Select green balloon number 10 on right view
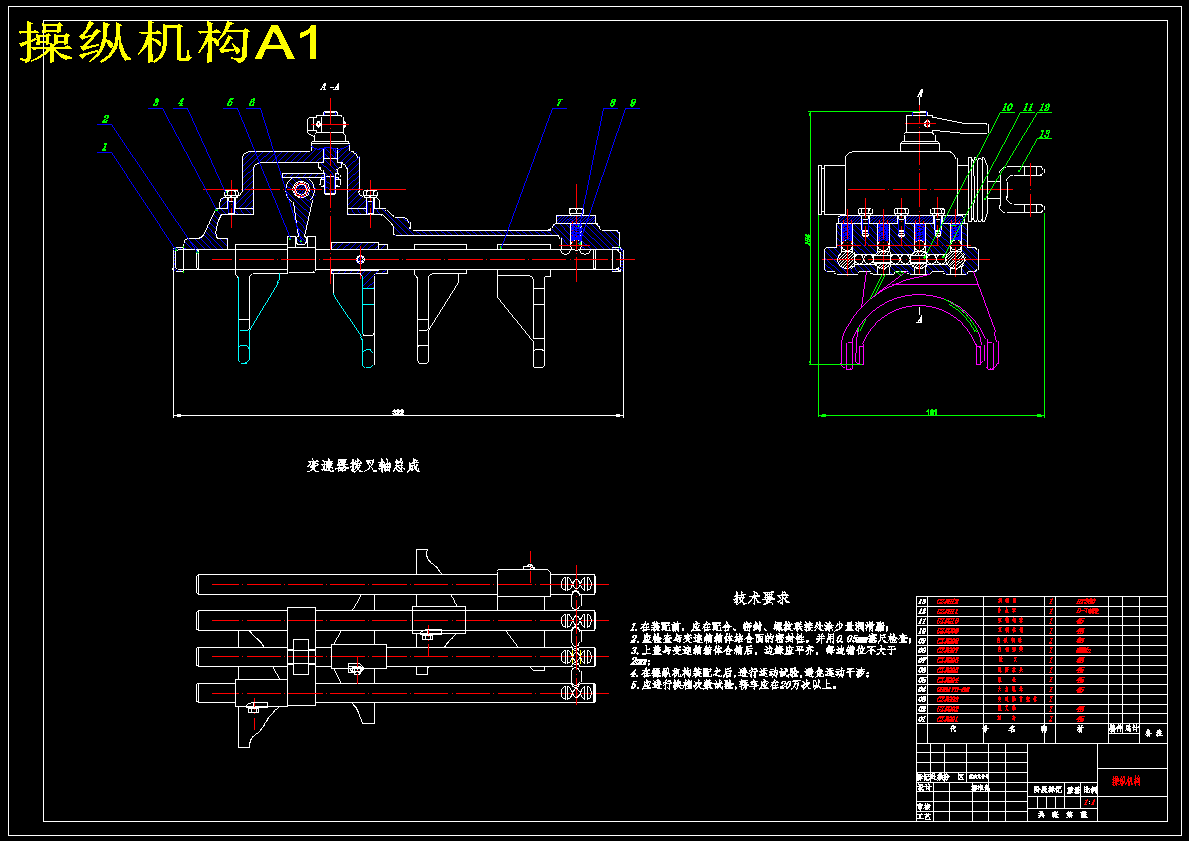The image size is (1189, 841). pos(1008,108)
